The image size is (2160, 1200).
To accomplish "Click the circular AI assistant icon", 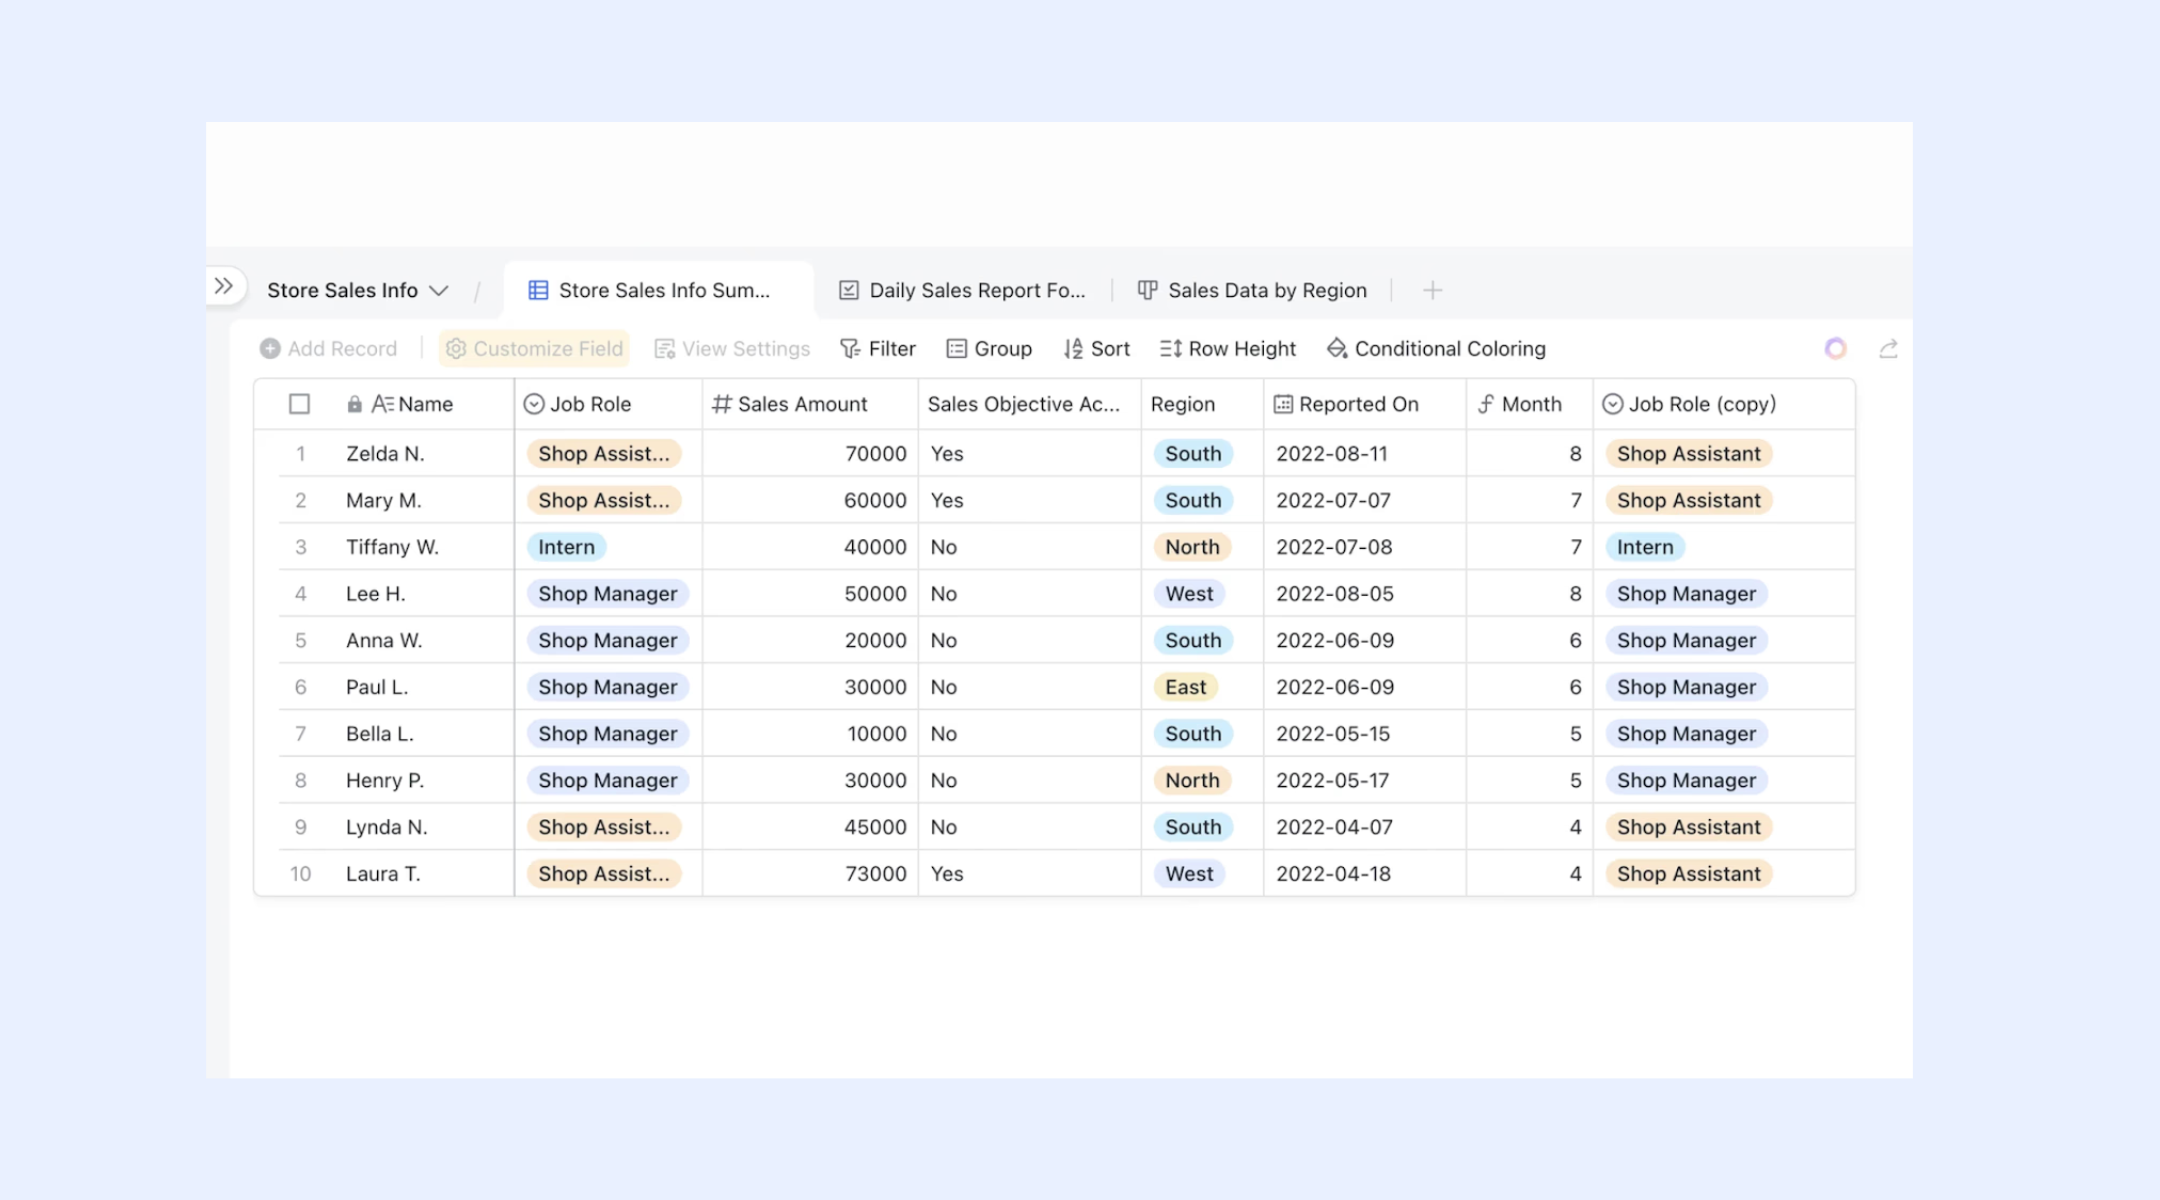I will (1835, 348).
